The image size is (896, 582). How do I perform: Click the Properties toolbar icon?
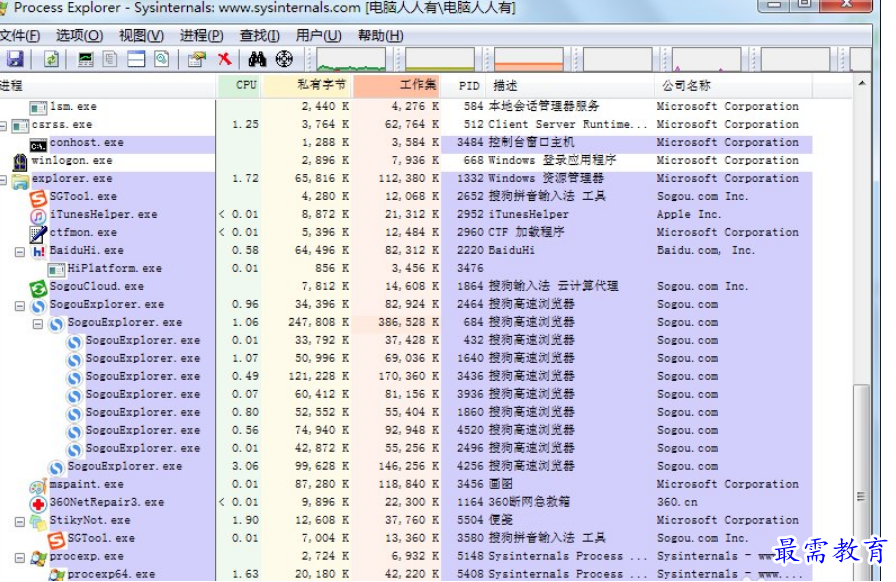tap(197, 60)
